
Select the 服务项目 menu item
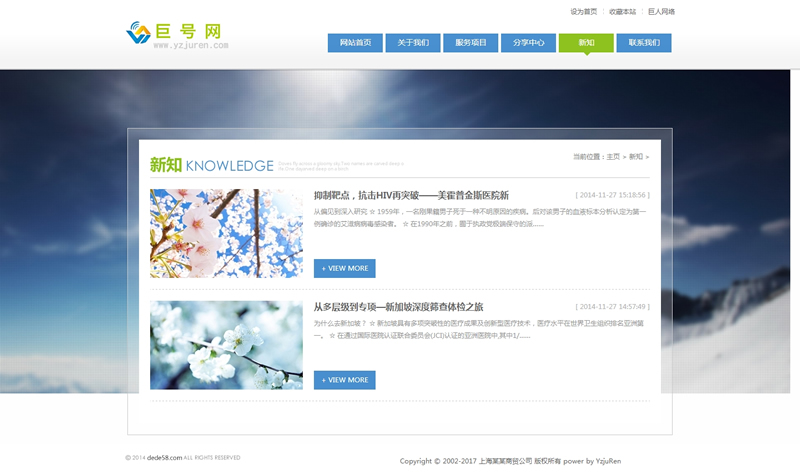(x=471, y=43)
